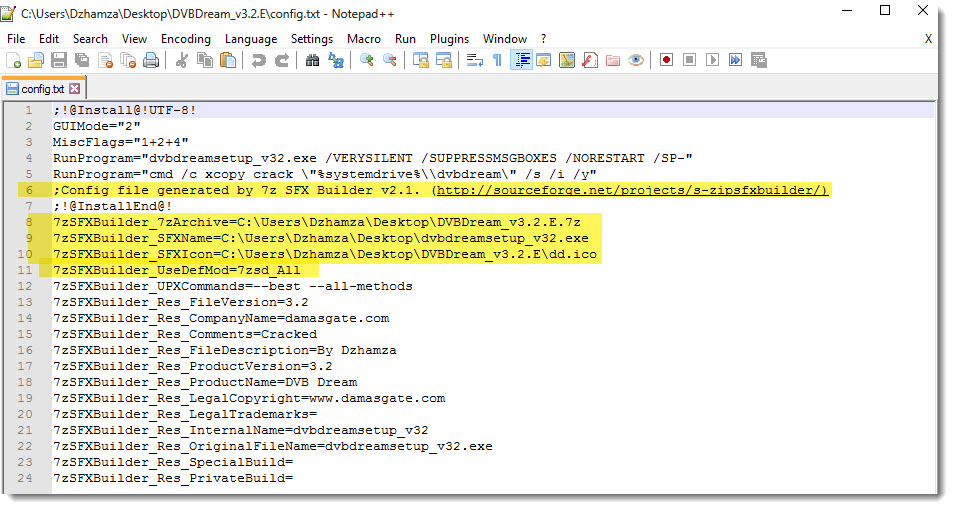Viewport: 953px width, 509px height.
Task: Click the User Defined Language icon
Action: pos(544,60)
